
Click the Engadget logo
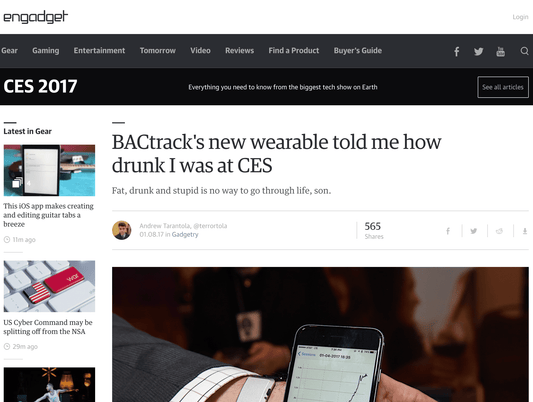(x=36, y=17)
